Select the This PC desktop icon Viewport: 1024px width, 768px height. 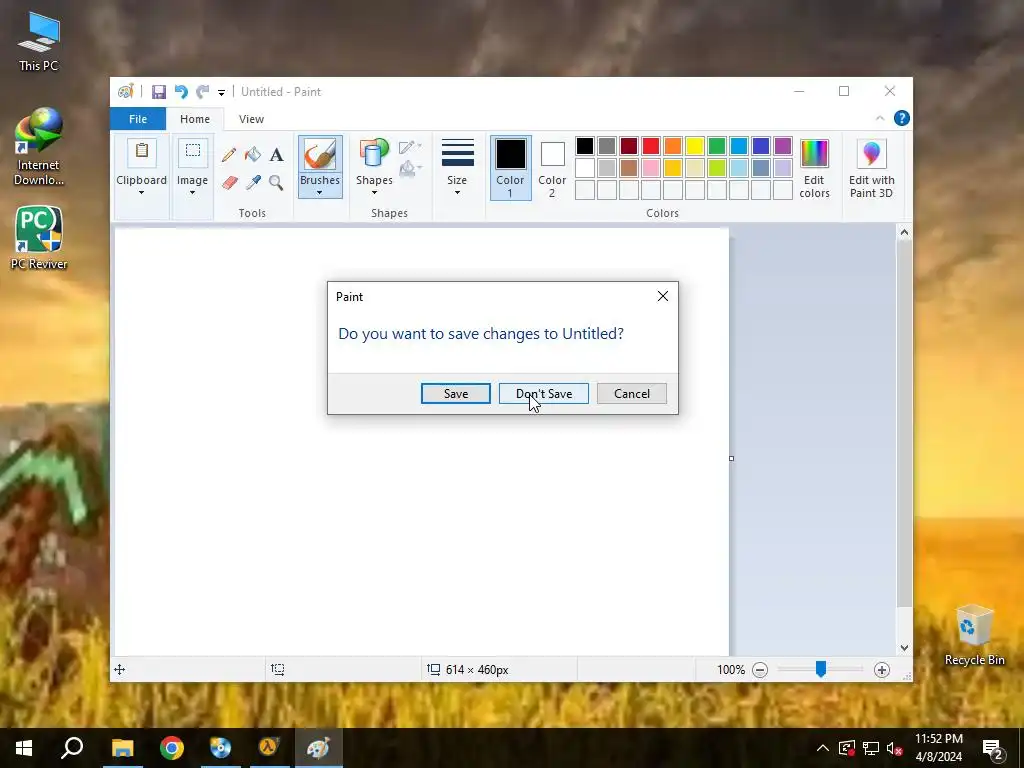(x=39, y=40)
